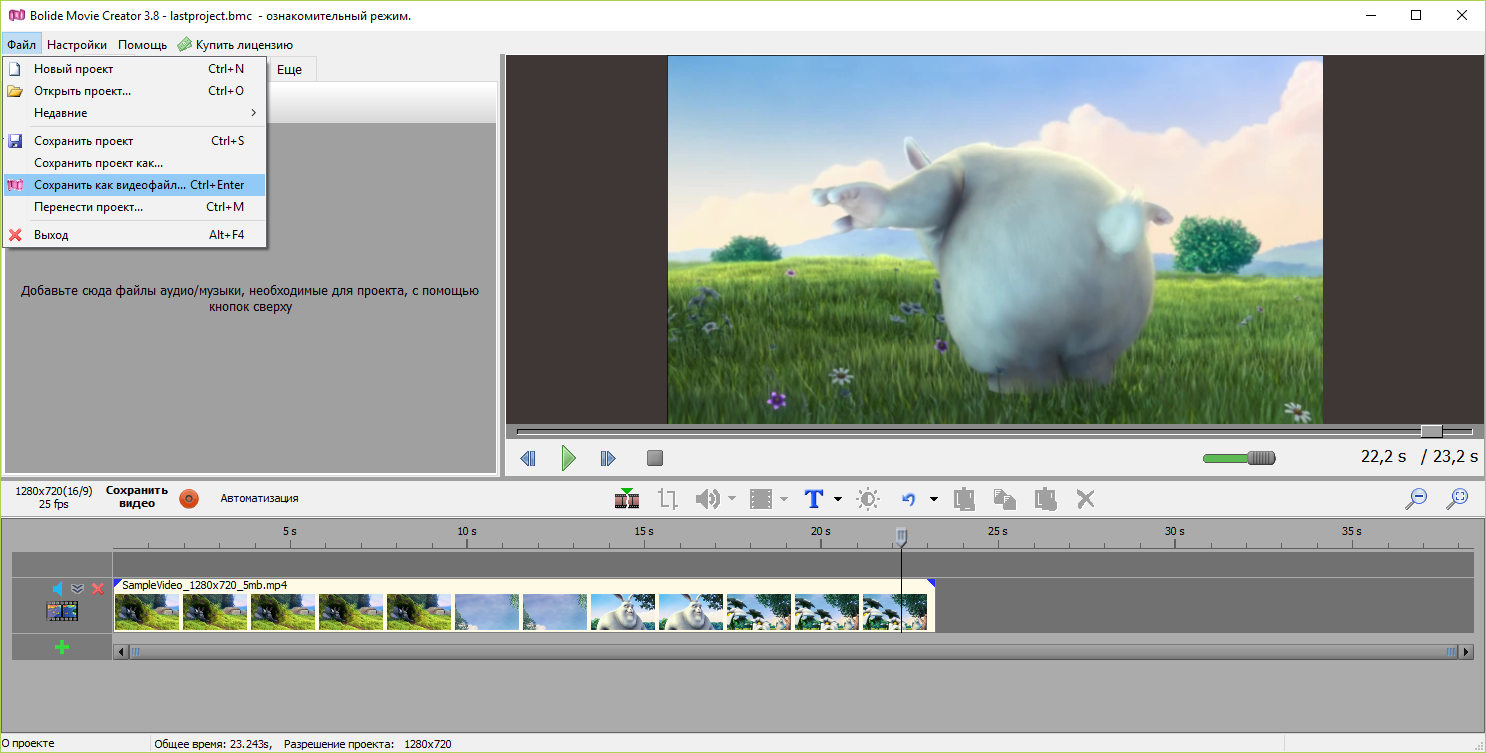Open the Настройки menu
Image resolution: width=1486 pixels, height=753 pixels.
pos(77,44)
